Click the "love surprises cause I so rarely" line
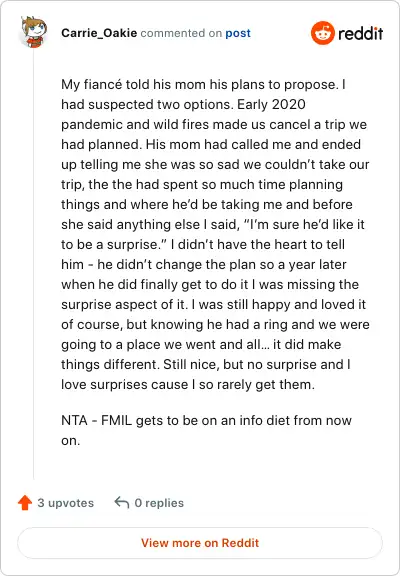400x576 pixels. pyautogui.click(x=188, y=385)
